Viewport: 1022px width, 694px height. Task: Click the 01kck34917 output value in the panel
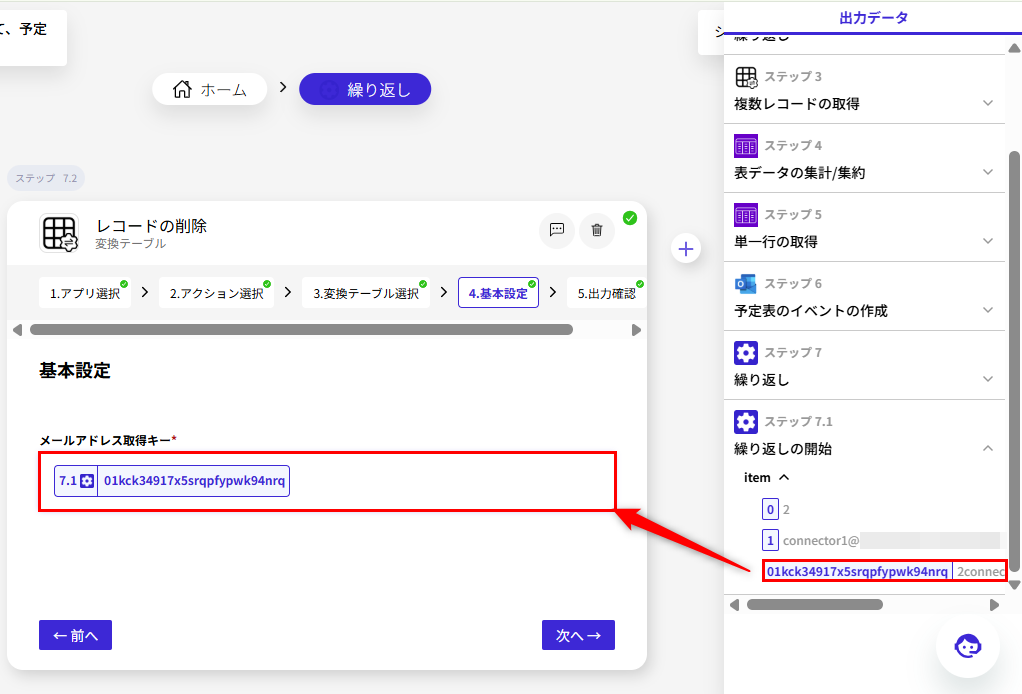coord(857,570)
